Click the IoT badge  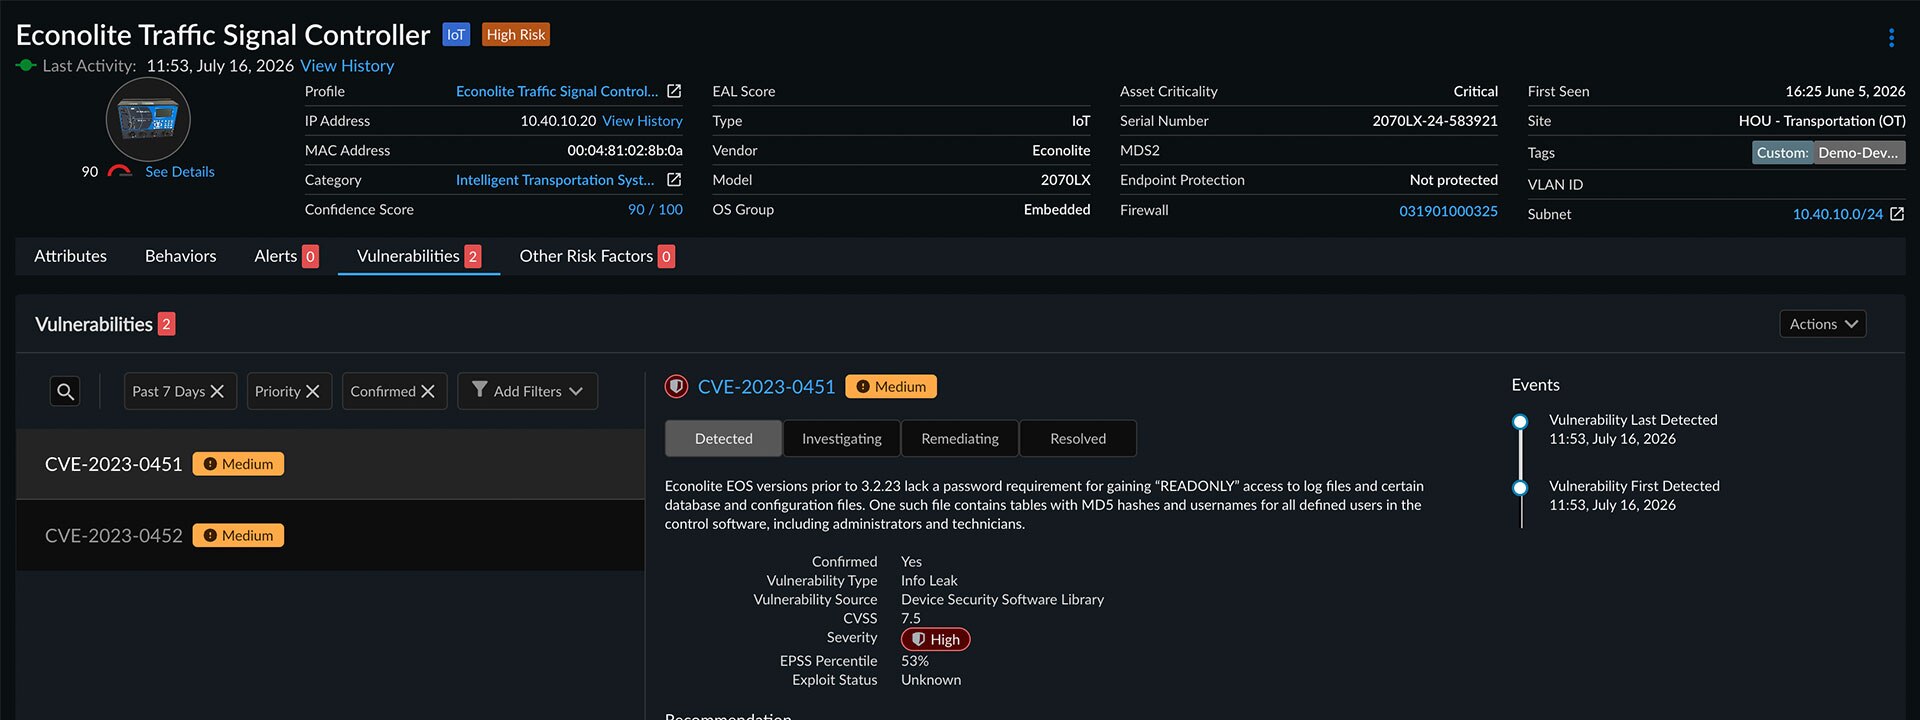coord(456,35)
